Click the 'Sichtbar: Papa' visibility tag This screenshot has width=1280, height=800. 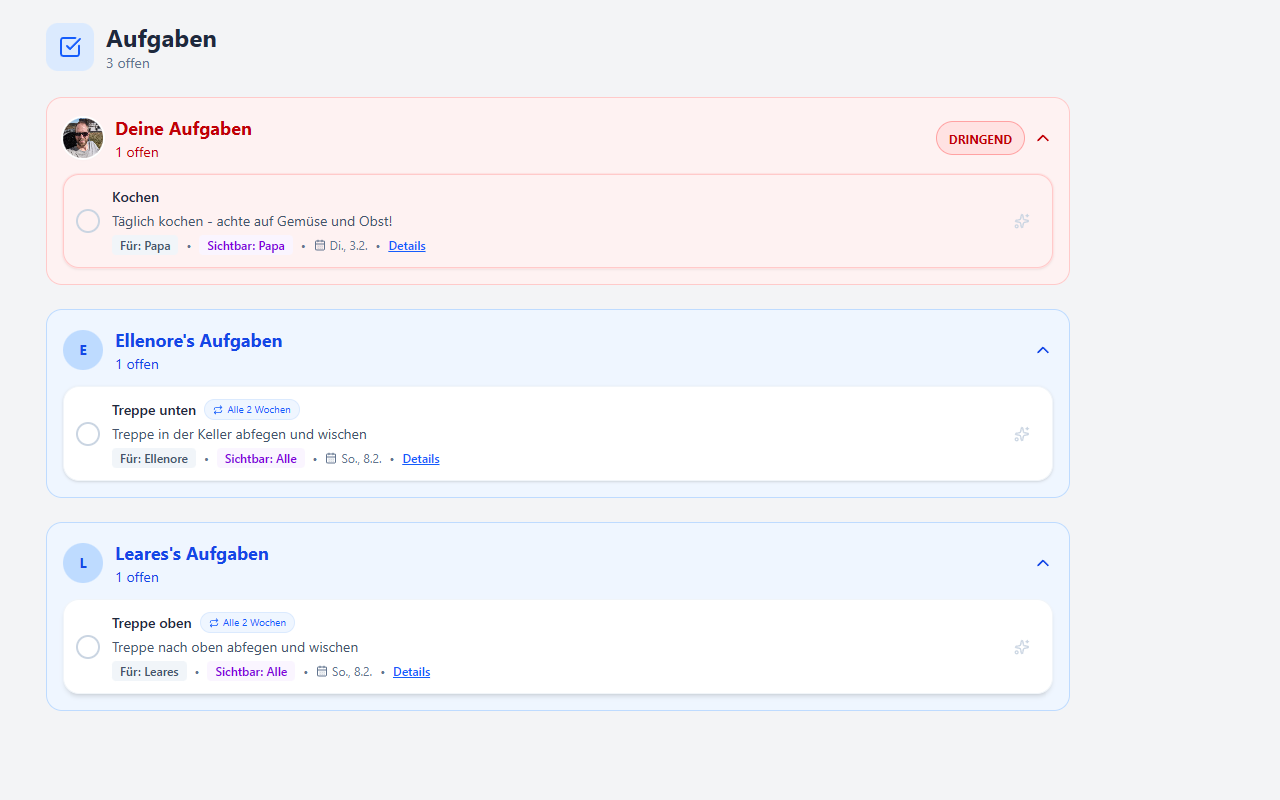pos(246,246)
